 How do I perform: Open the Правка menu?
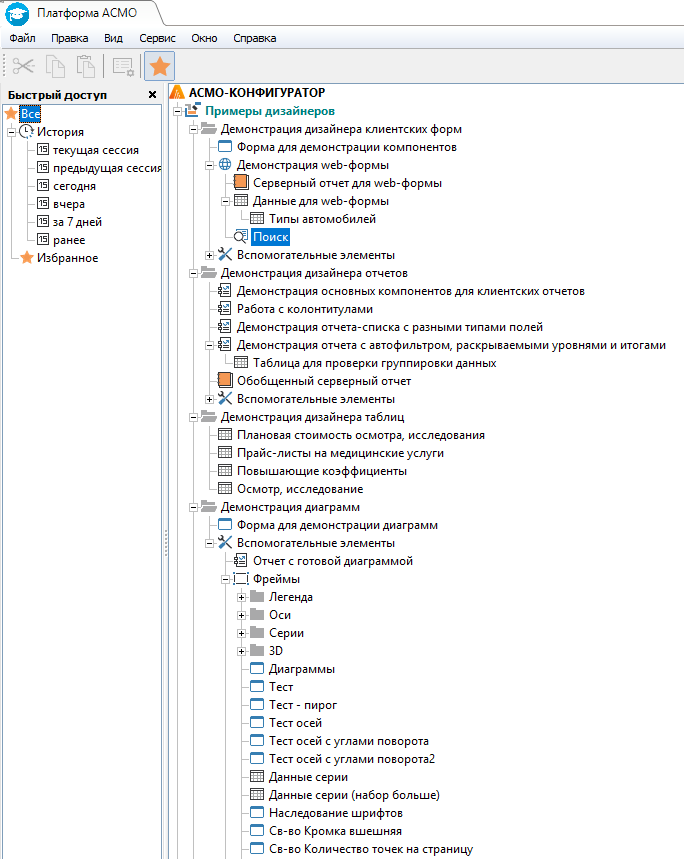click(70, 38)
